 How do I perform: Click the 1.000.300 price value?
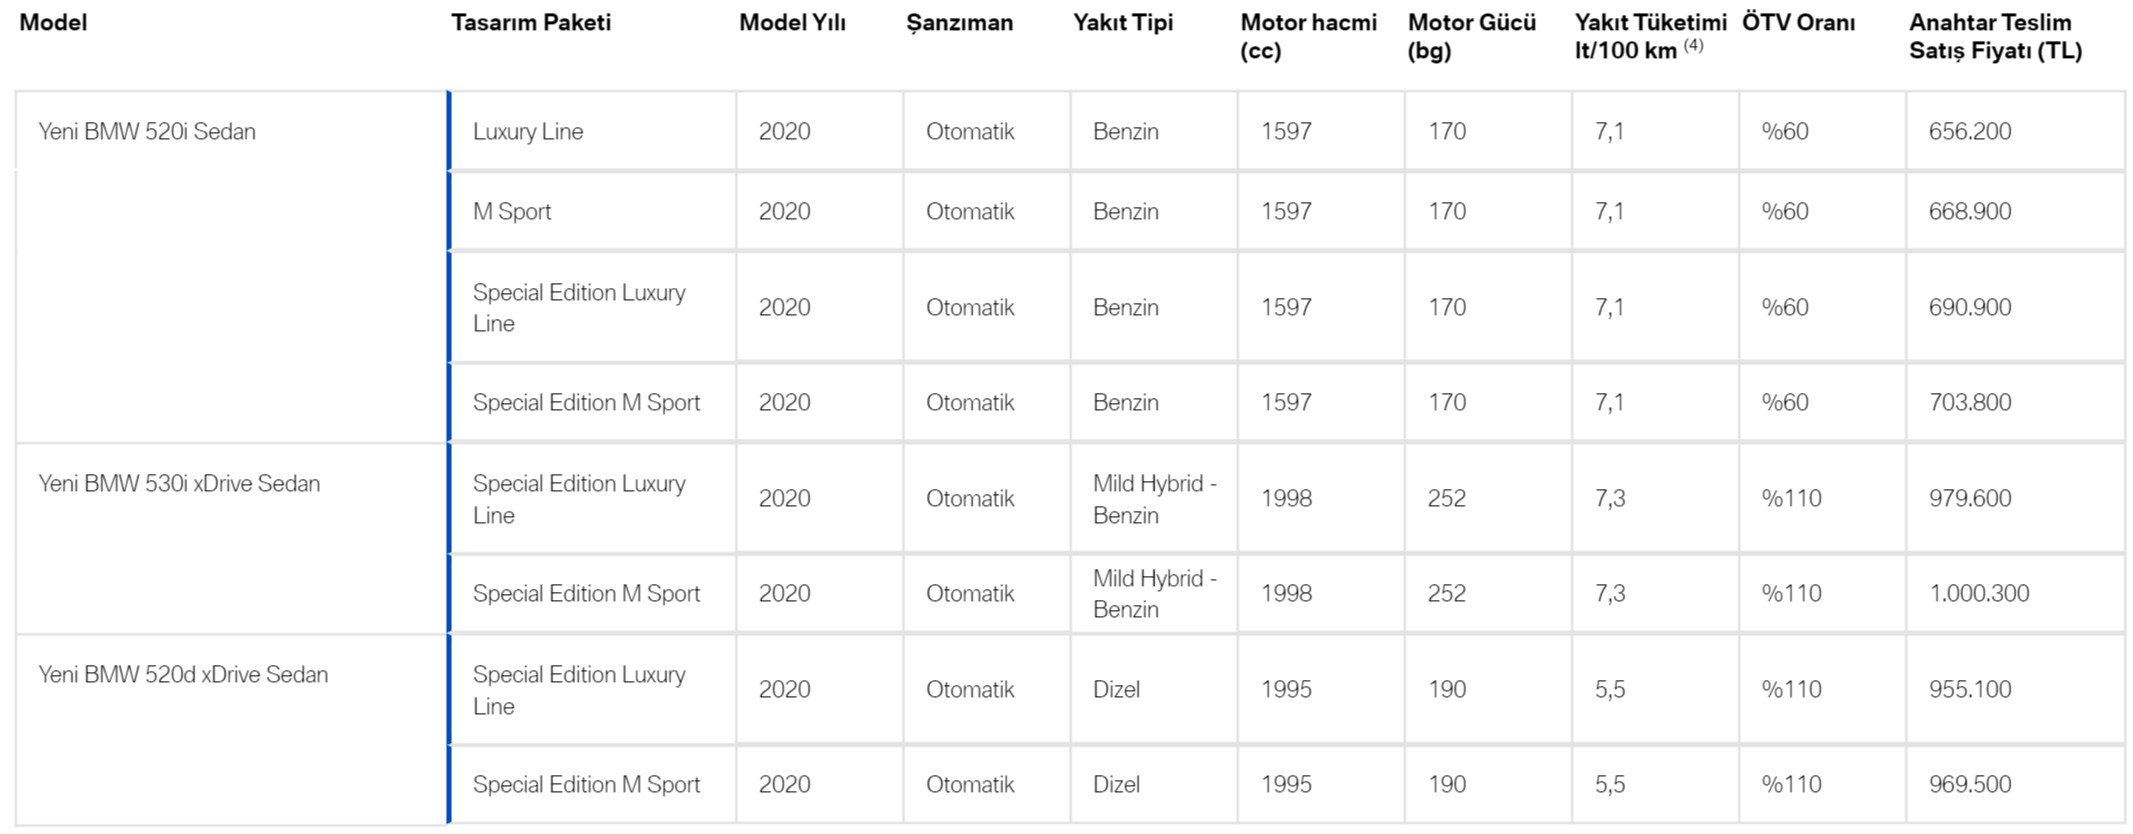(1979, 593)
